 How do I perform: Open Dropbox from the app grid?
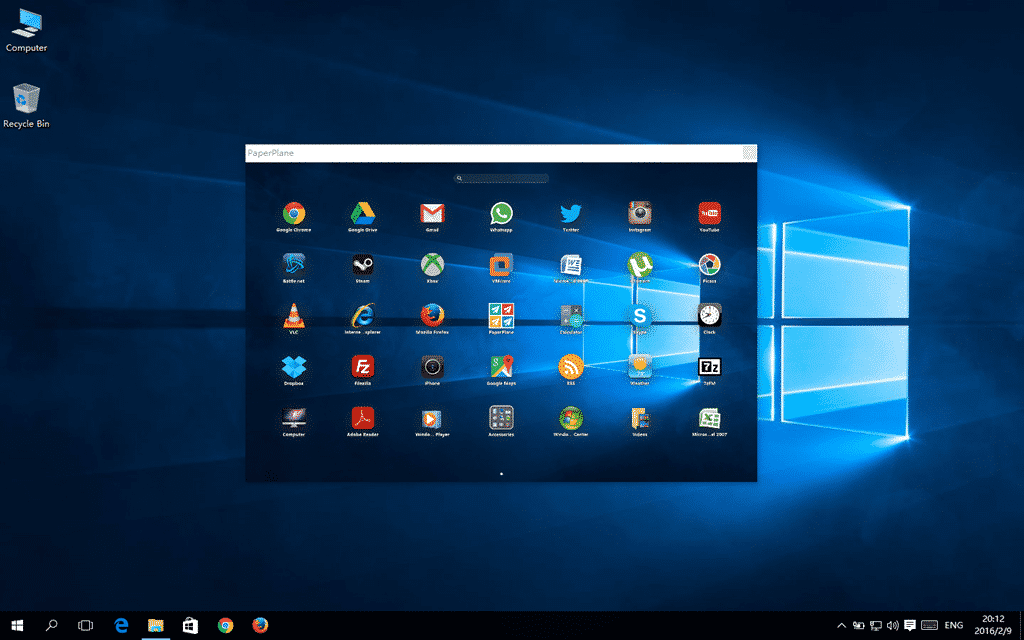click(293, 367)
